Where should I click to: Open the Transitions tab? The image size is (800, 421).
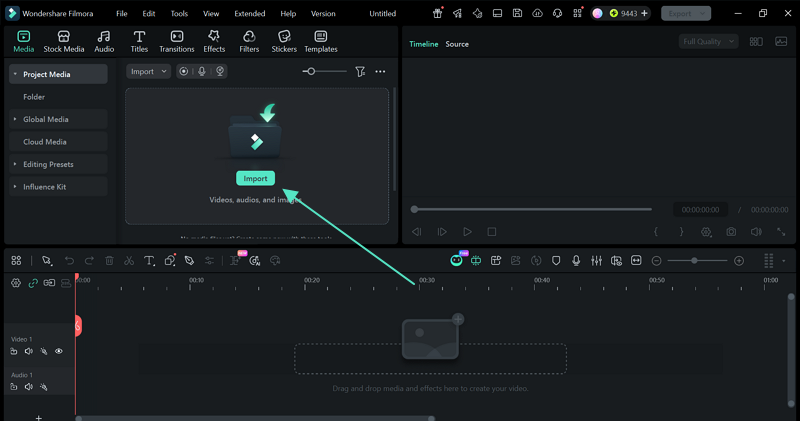pyautogui.click(x=177, y=41)
